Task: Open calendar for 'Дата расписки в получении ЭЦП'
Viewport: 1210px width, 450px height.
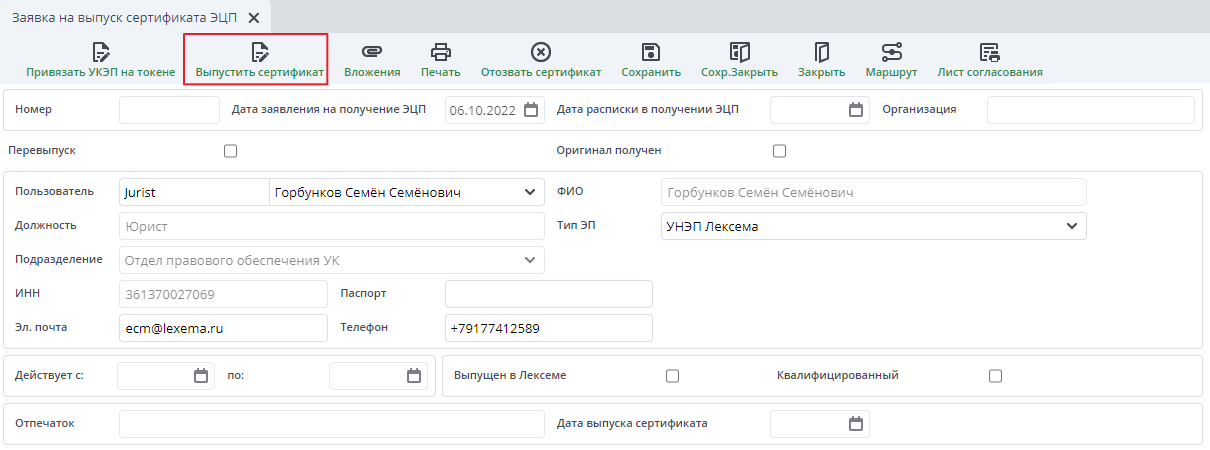Action: [x=856, y=110]
